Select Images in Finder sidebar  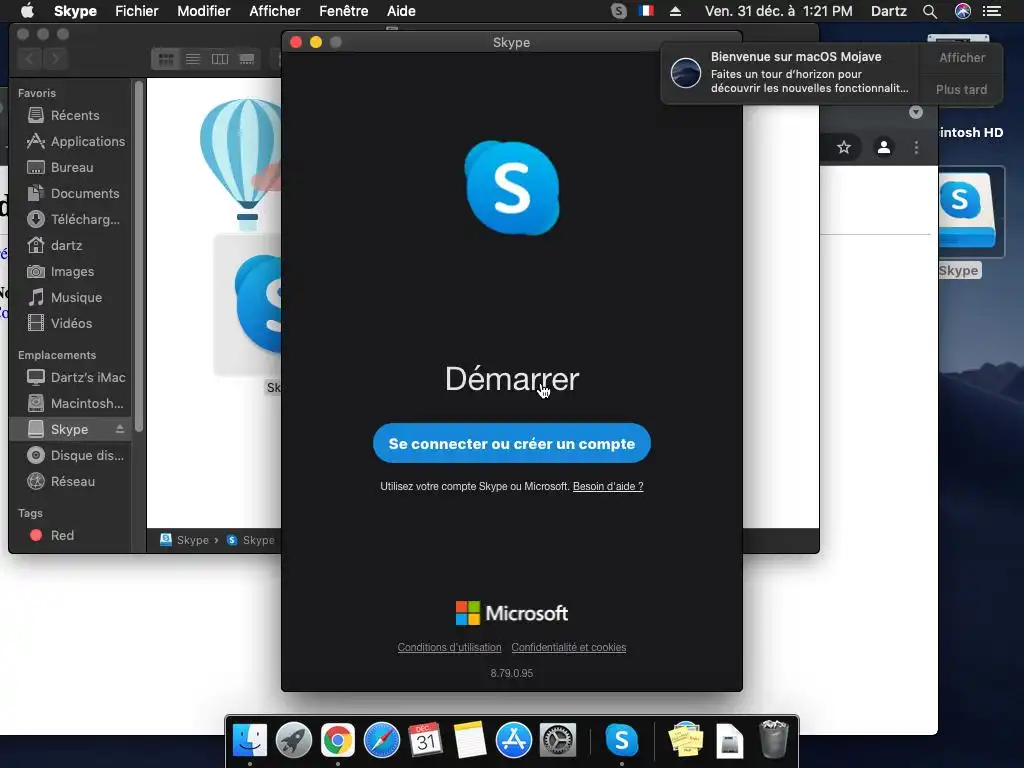pyautogui.click(x=70, y=271)
